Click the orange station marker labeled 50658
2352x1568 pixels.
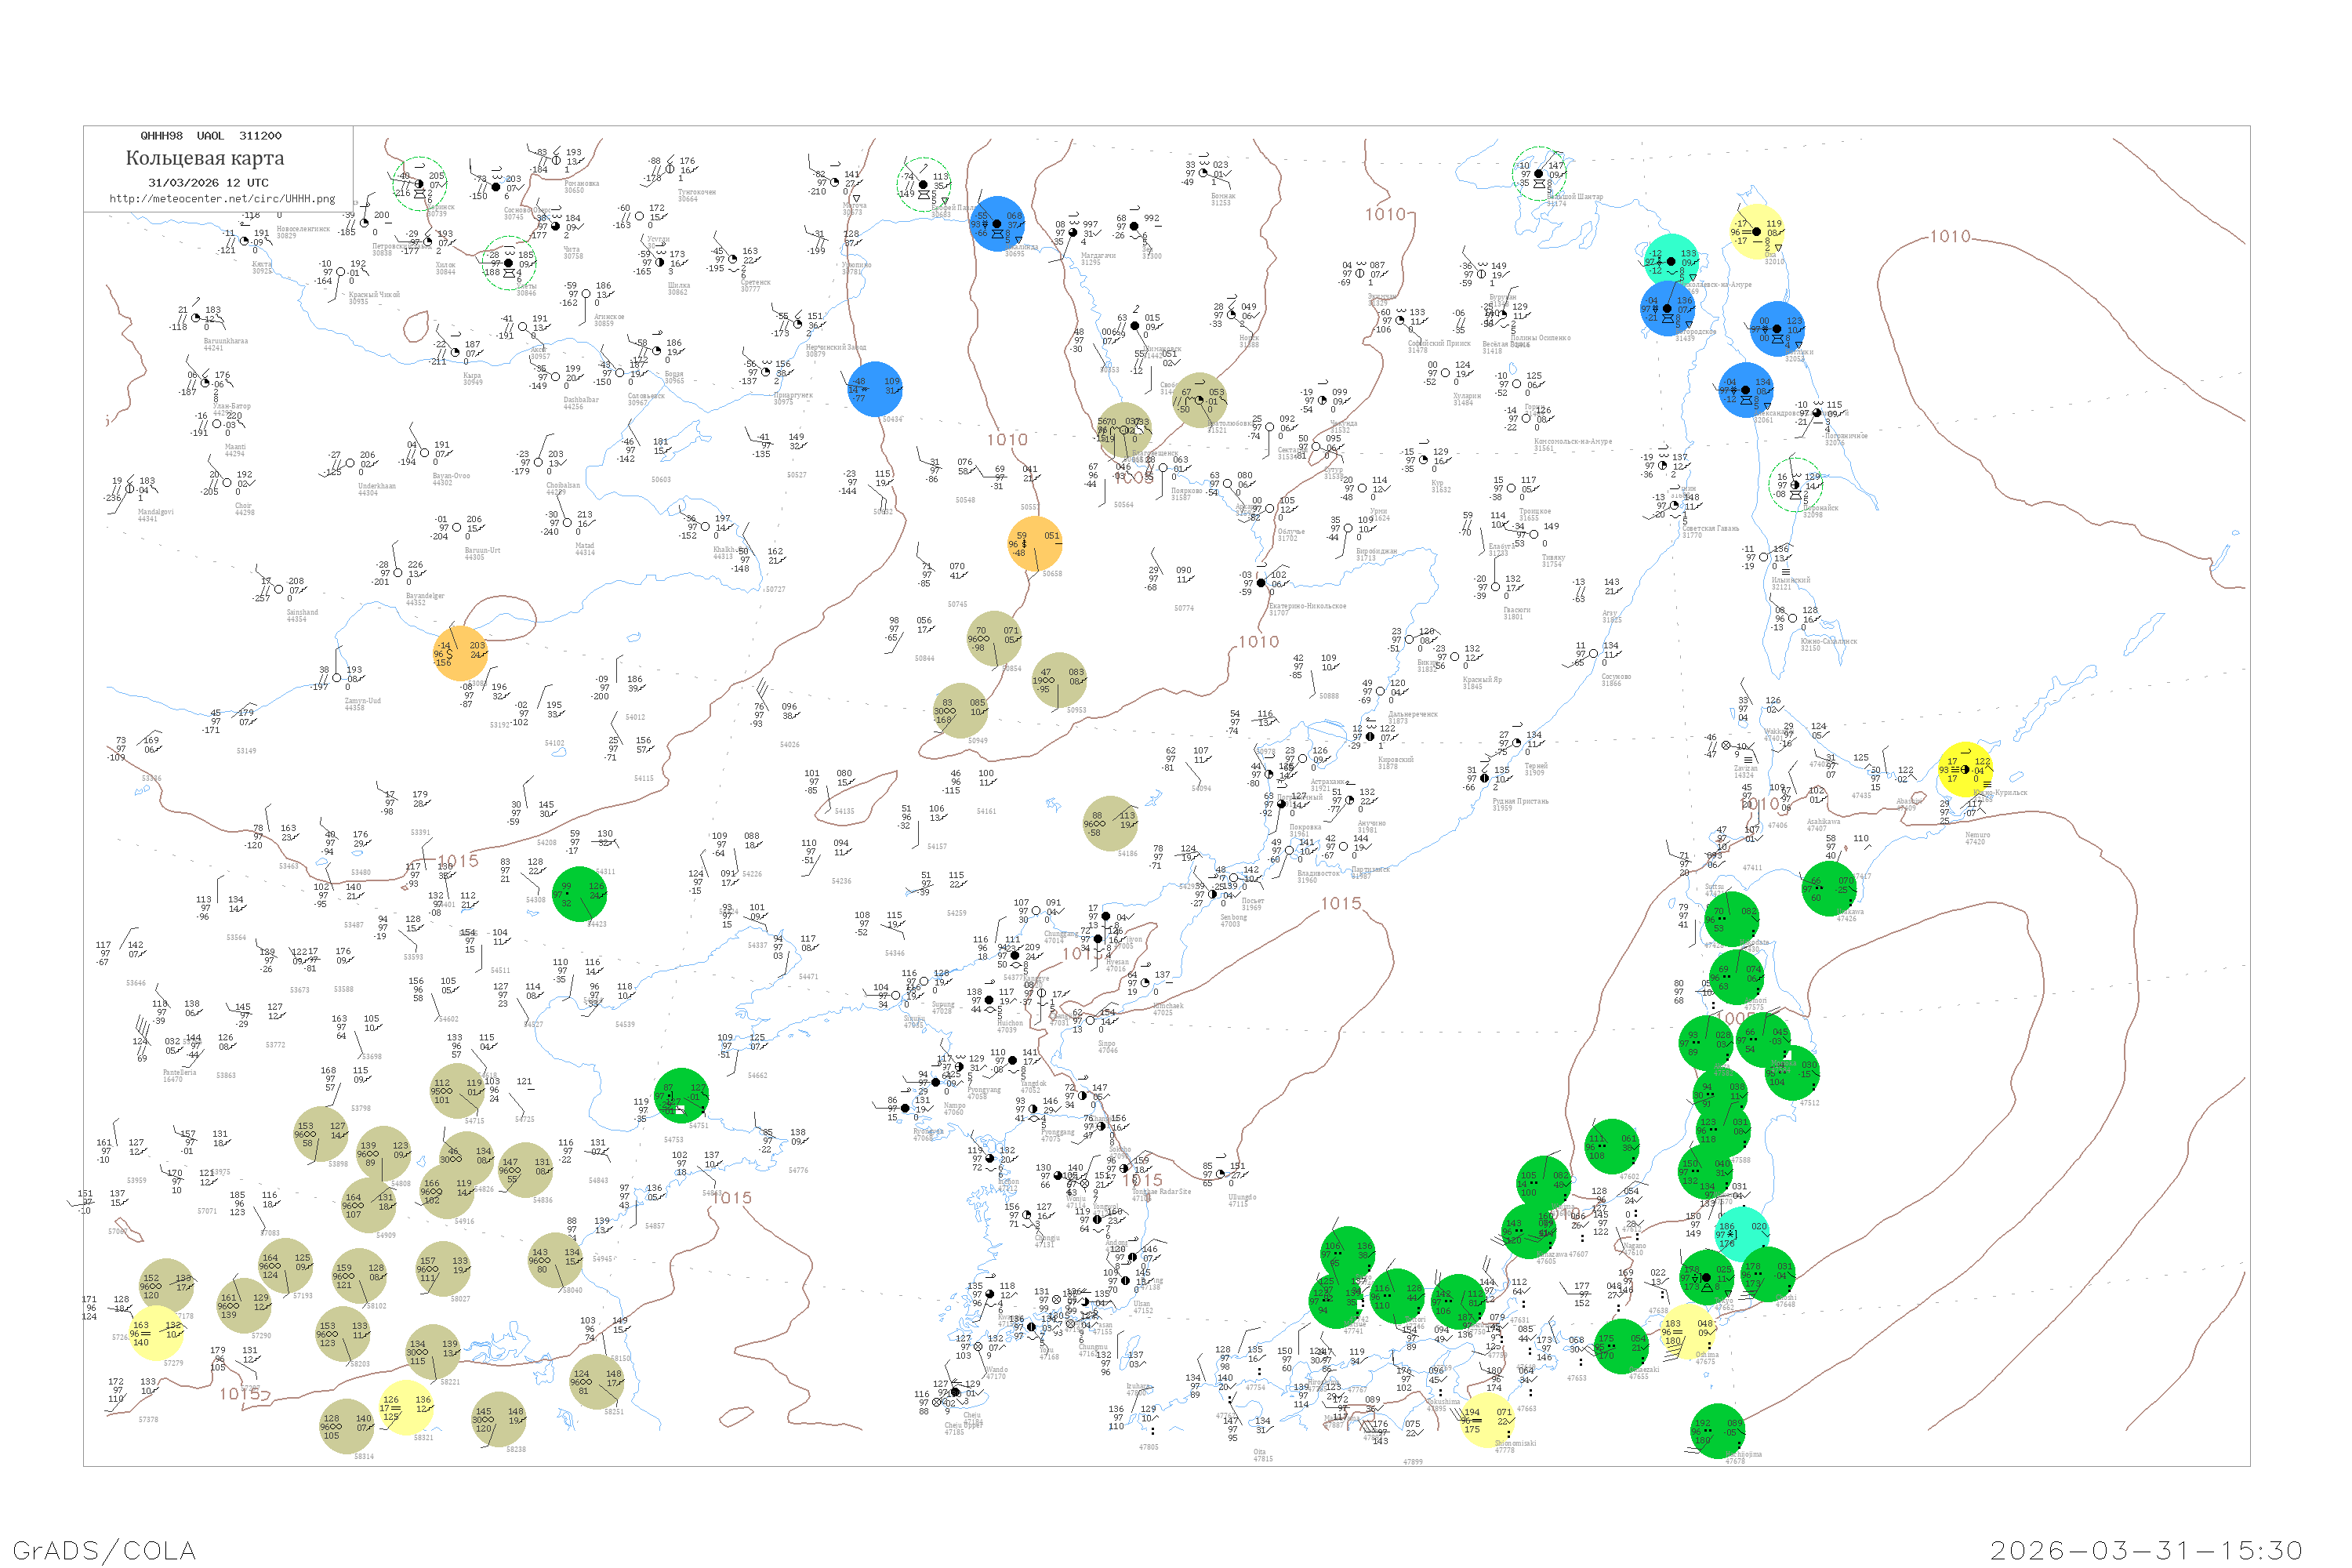[x=1035, y=544]
